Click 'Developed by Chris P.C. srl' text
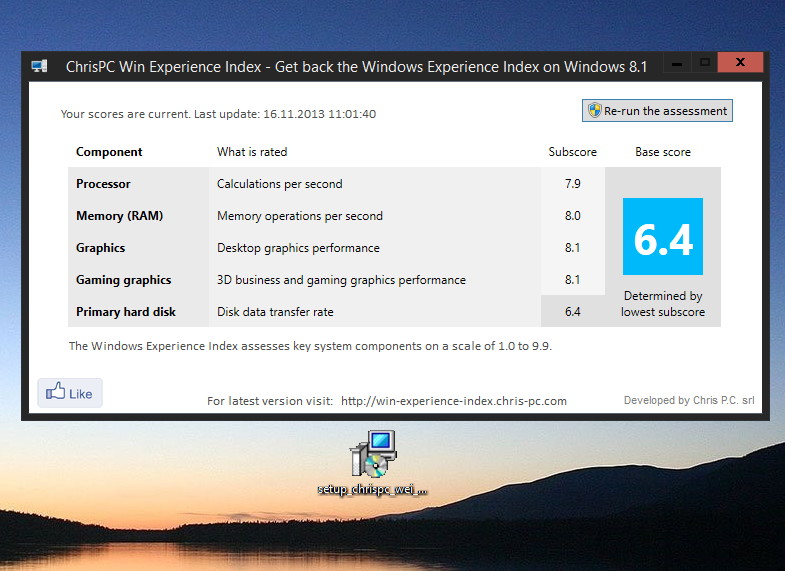Screen dimensions: 785x571 689,400
